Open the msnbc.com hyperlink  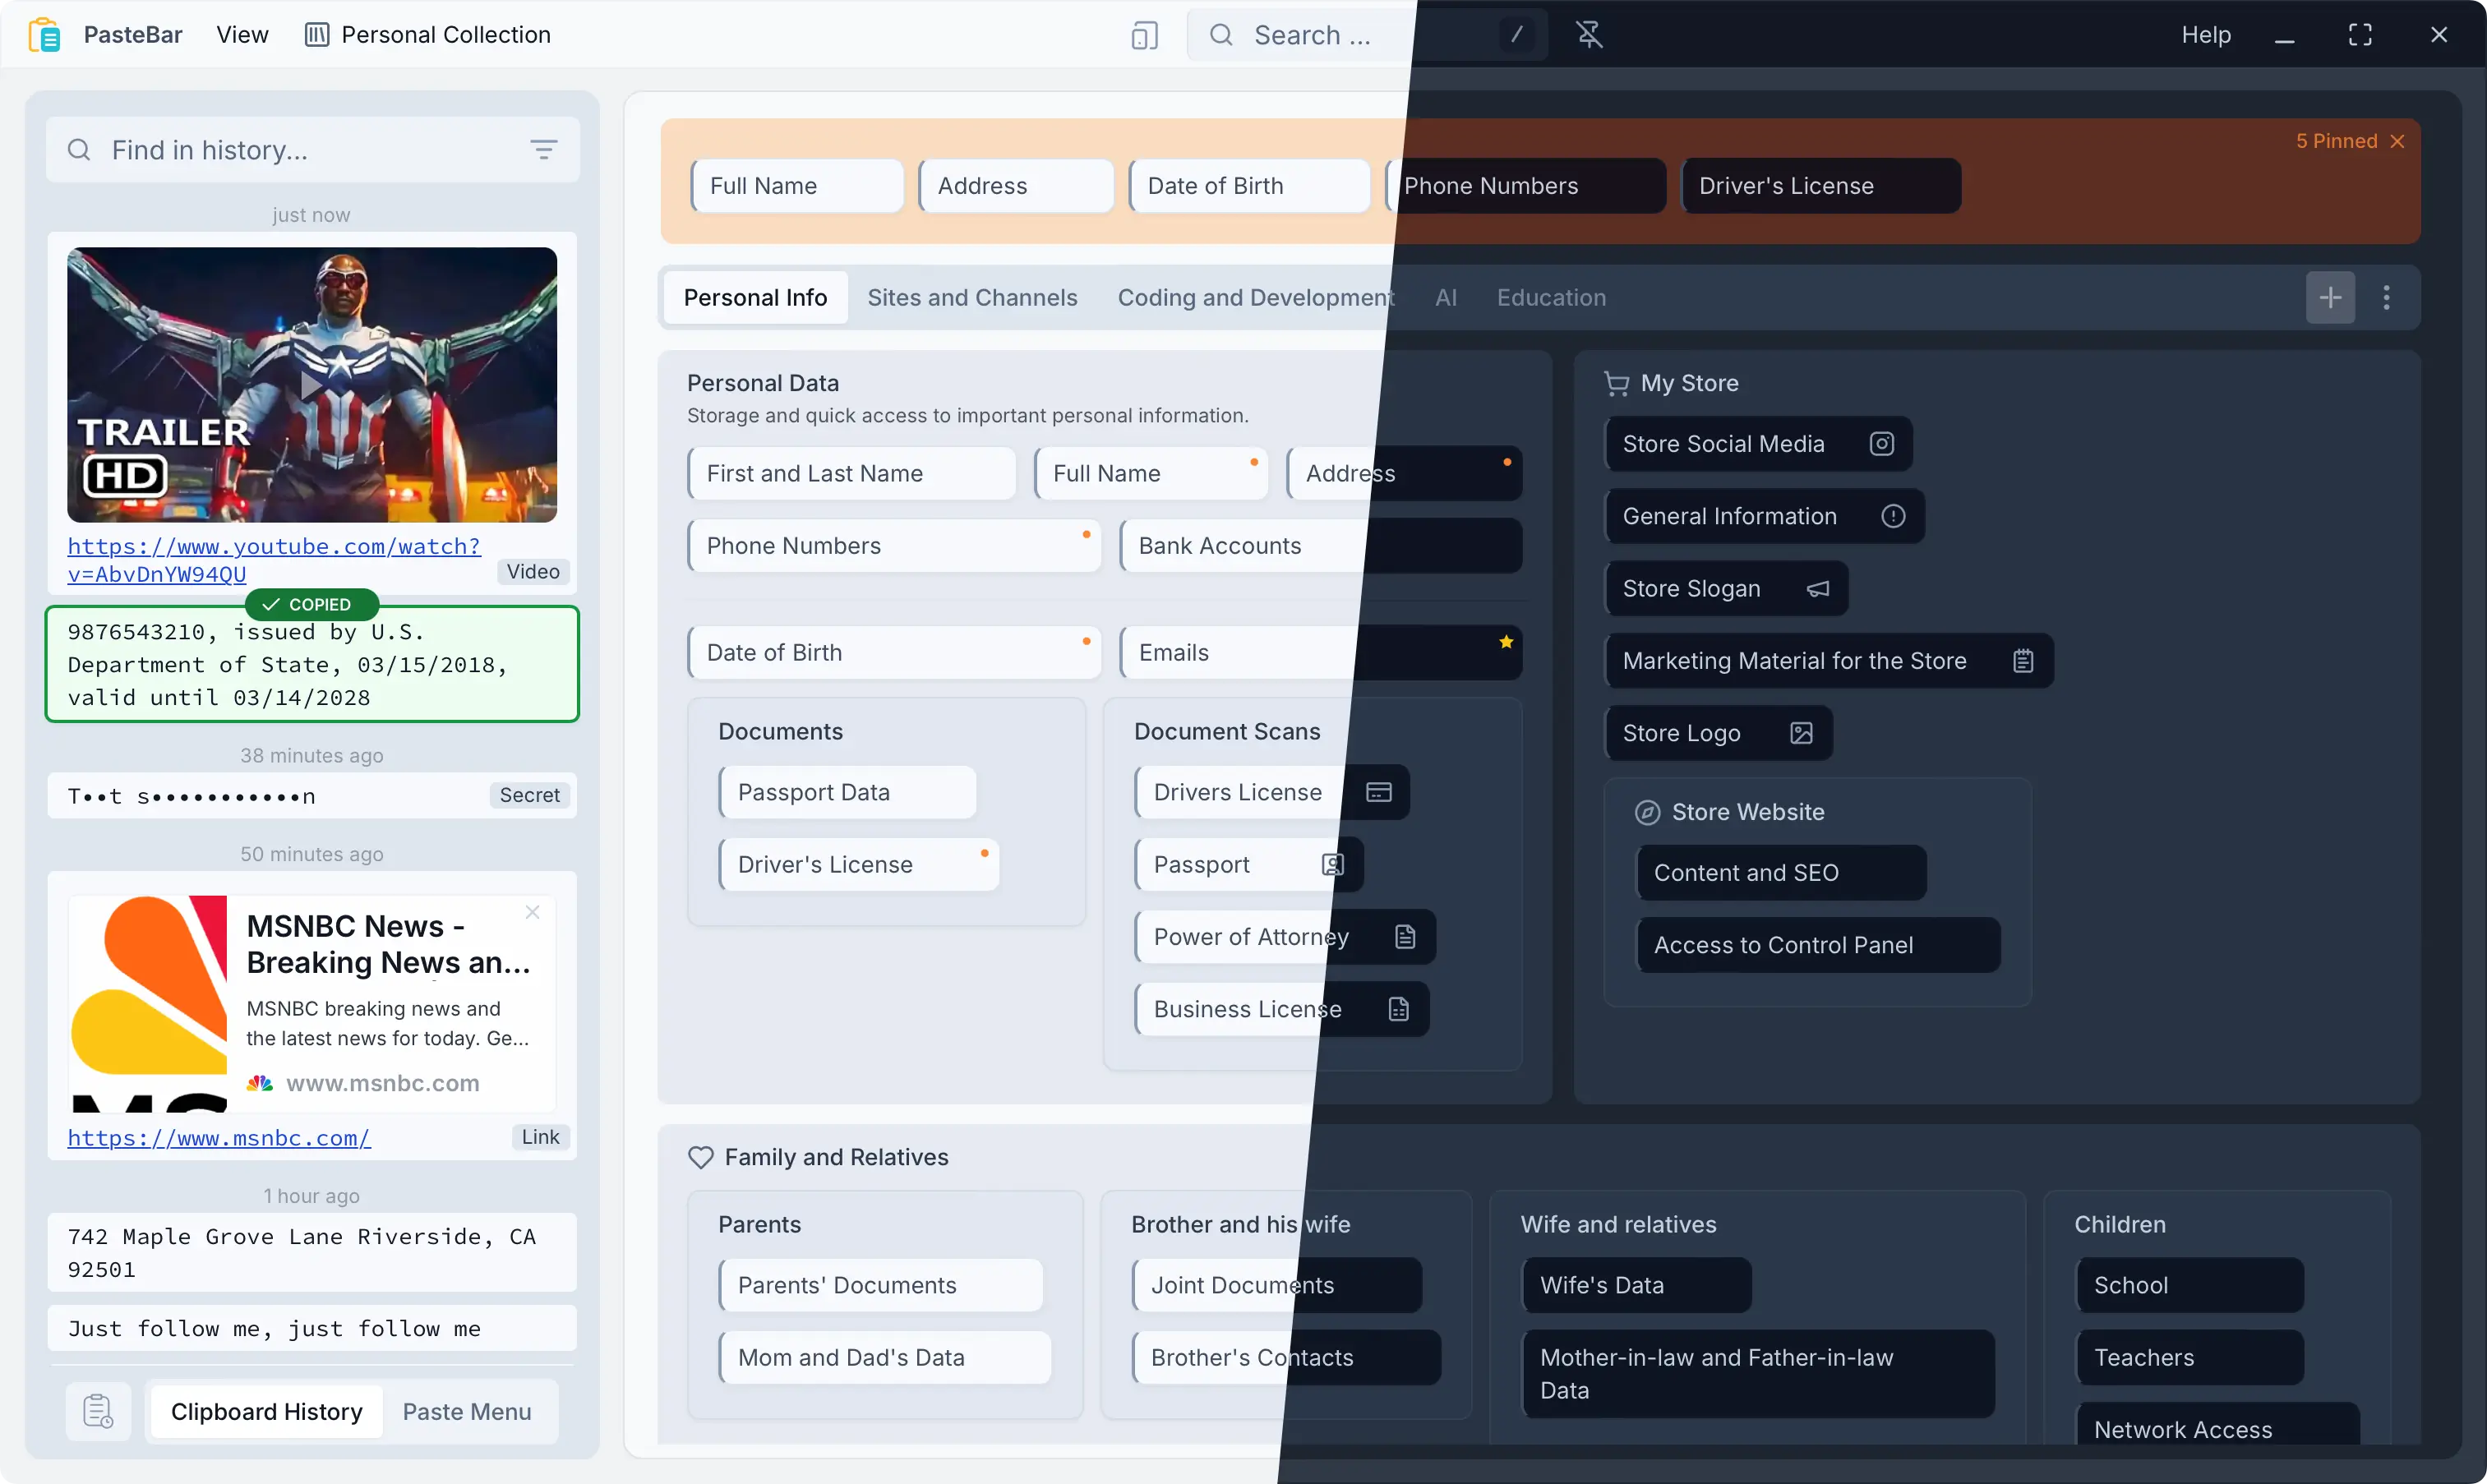point(219,1138)
